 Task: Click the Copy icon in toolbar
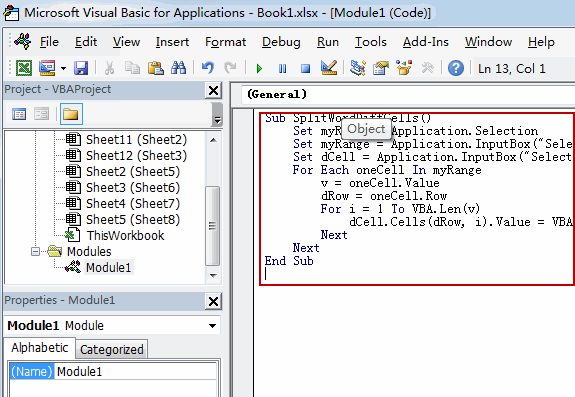[x=132, y=68]
